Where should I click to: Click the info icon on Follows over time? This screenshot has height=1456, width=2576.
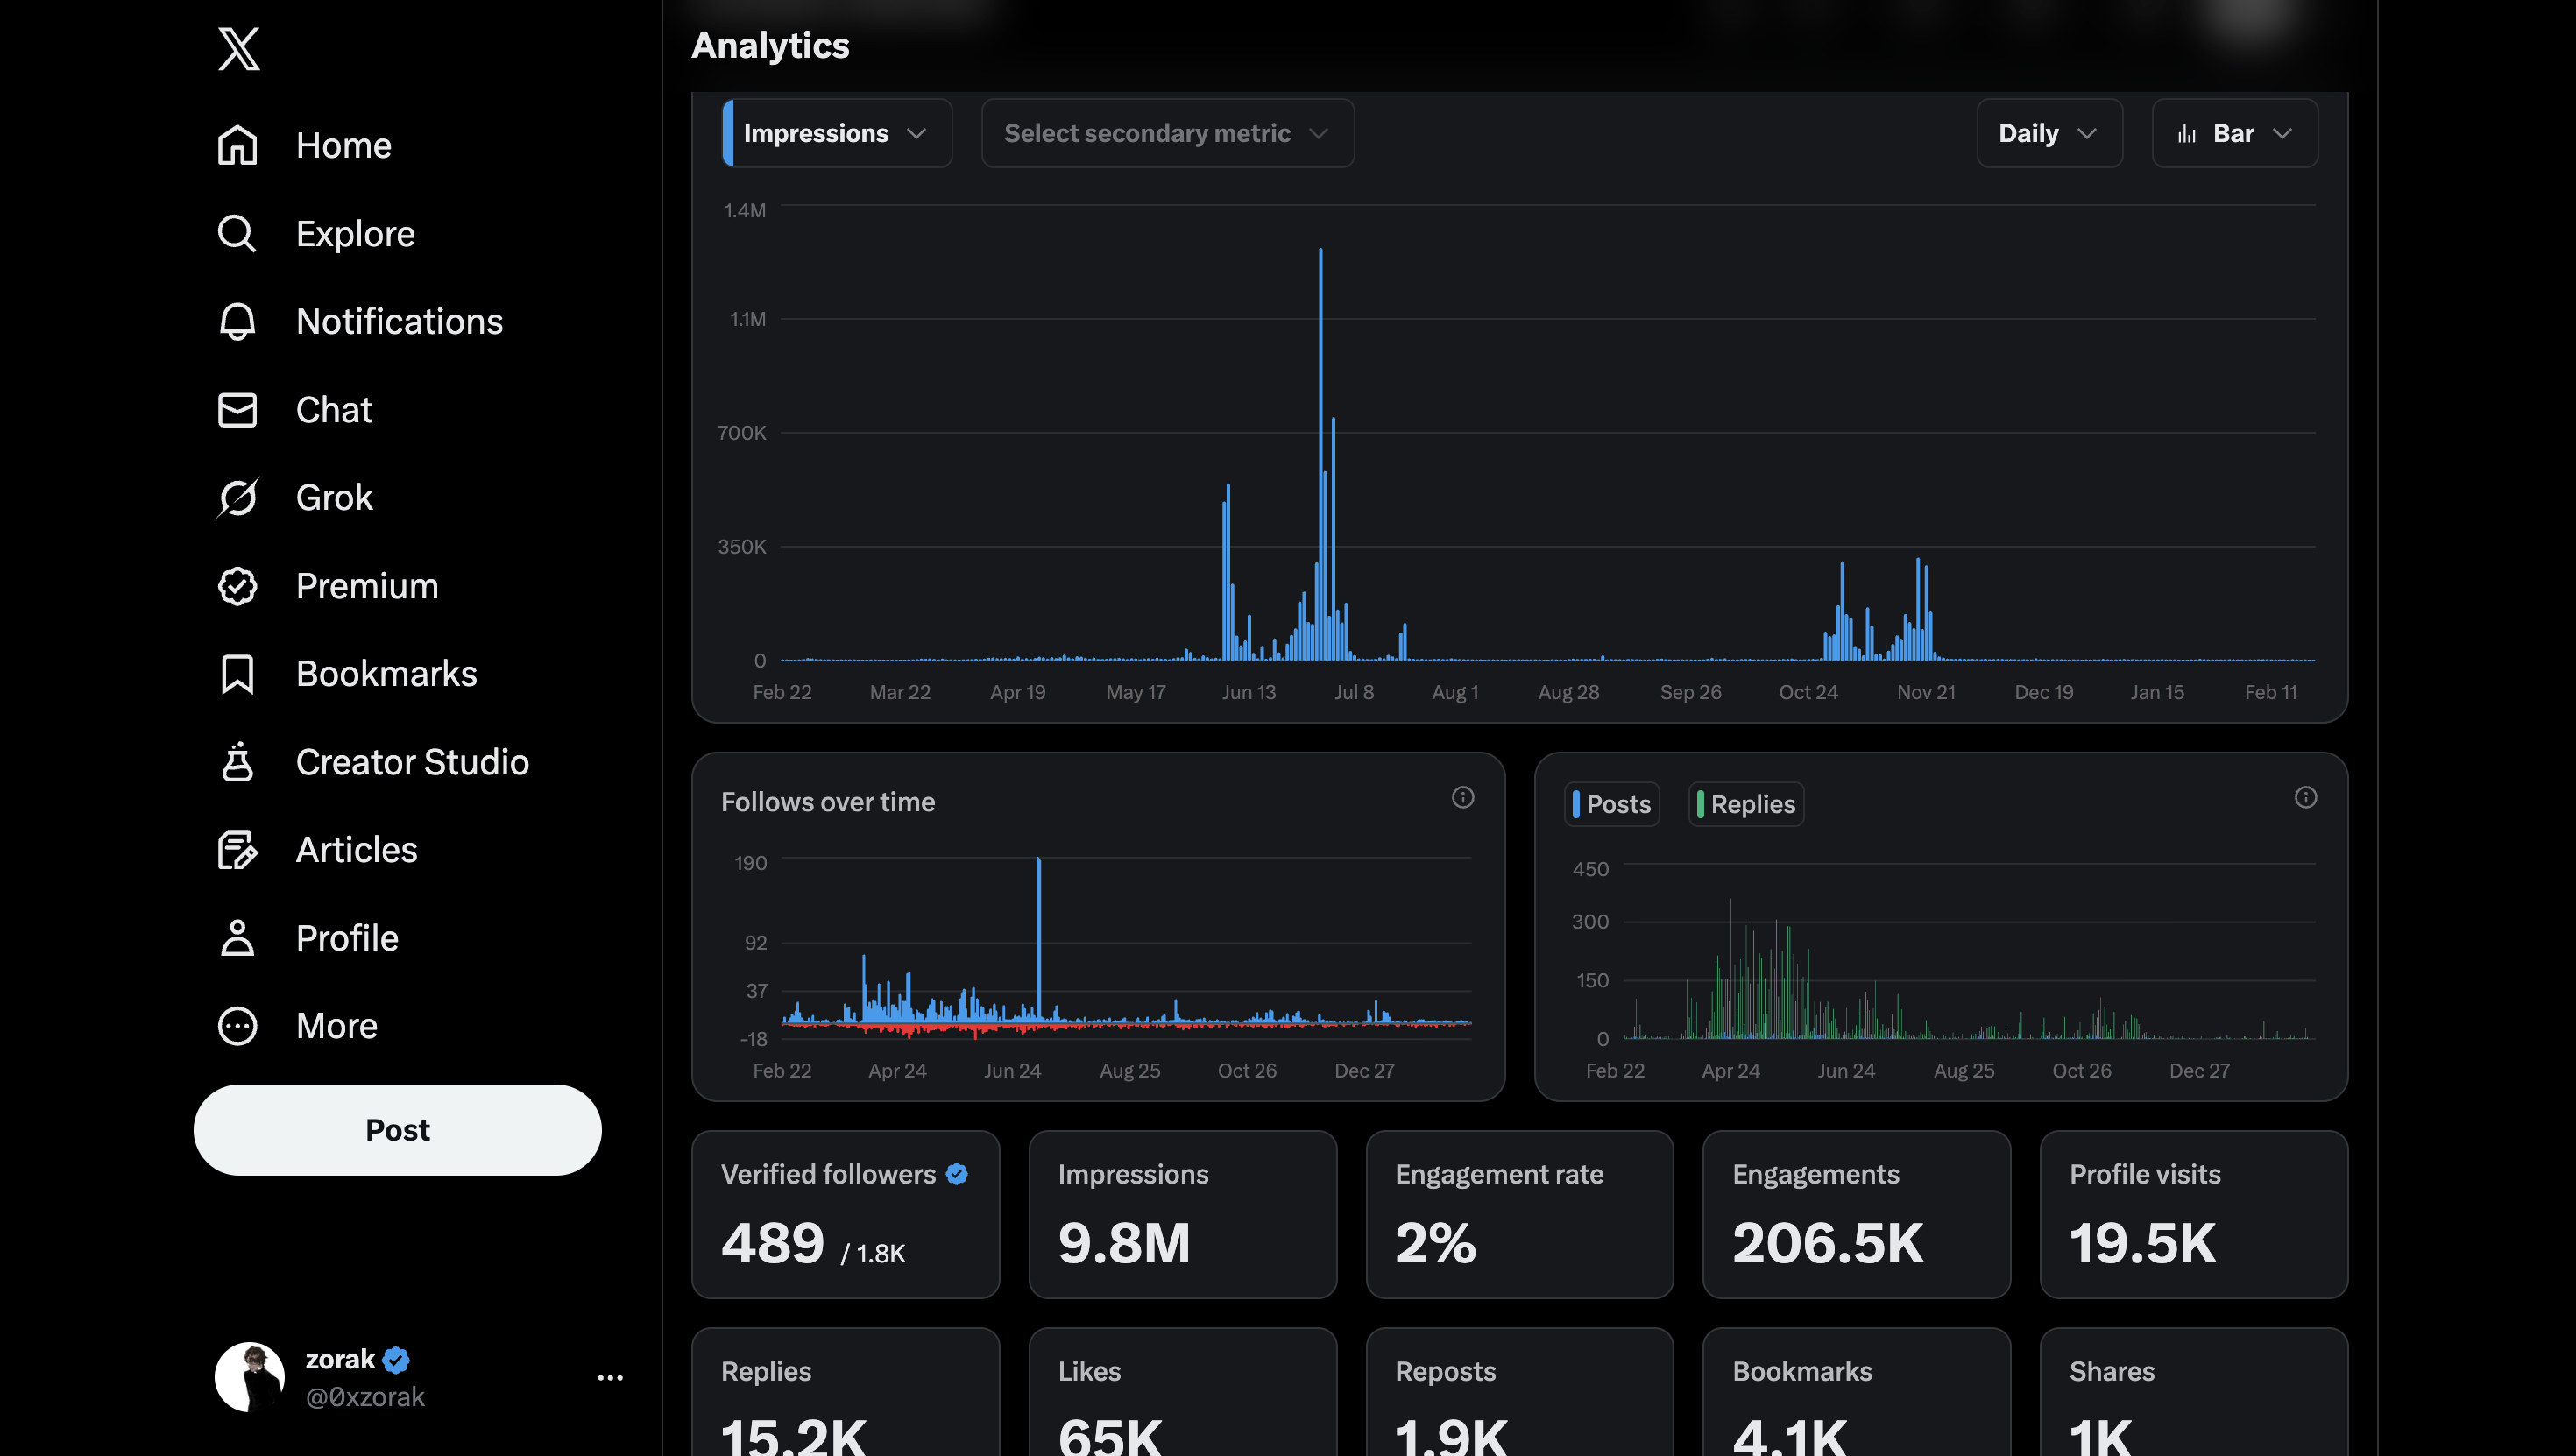pos(1462,797)
